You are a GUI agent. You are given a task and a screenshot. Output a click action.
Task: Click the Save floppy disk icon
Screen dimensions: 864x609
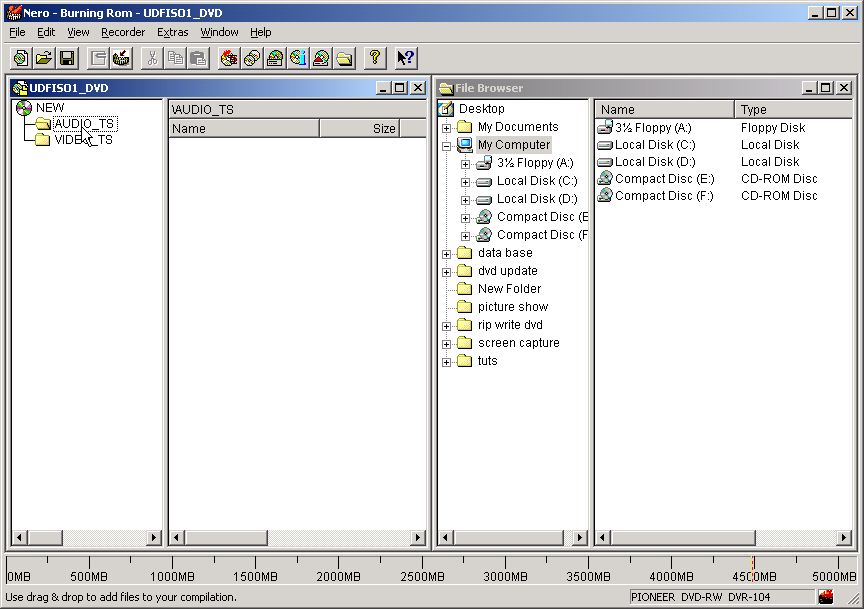[67, 58]
